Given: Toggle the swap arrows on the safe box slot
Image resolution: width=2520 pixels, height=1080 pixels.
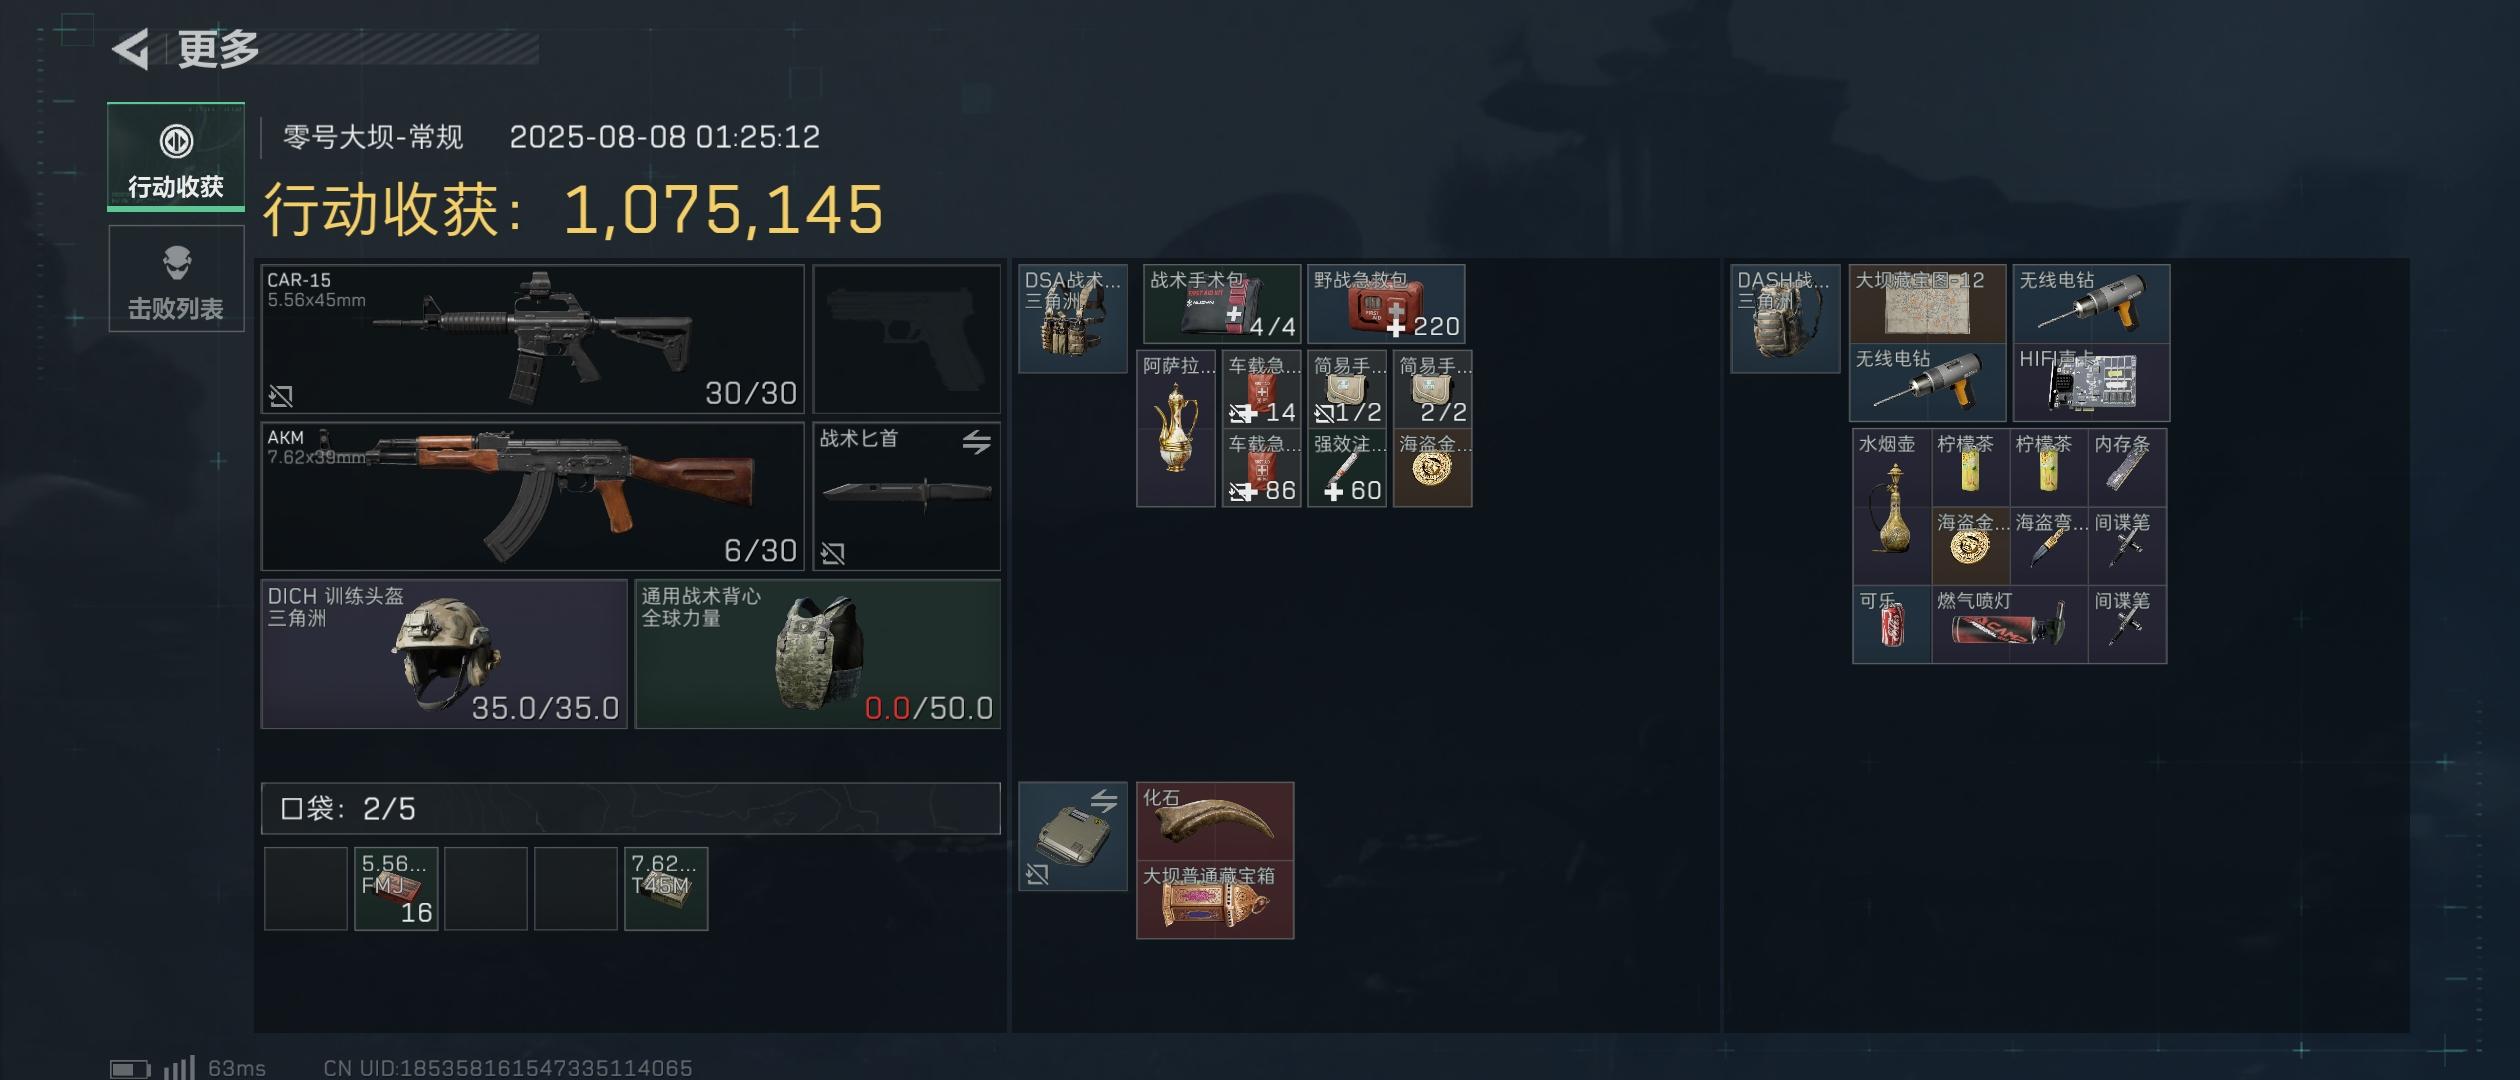Looking at the screenshot, I should click(1104, 800).
